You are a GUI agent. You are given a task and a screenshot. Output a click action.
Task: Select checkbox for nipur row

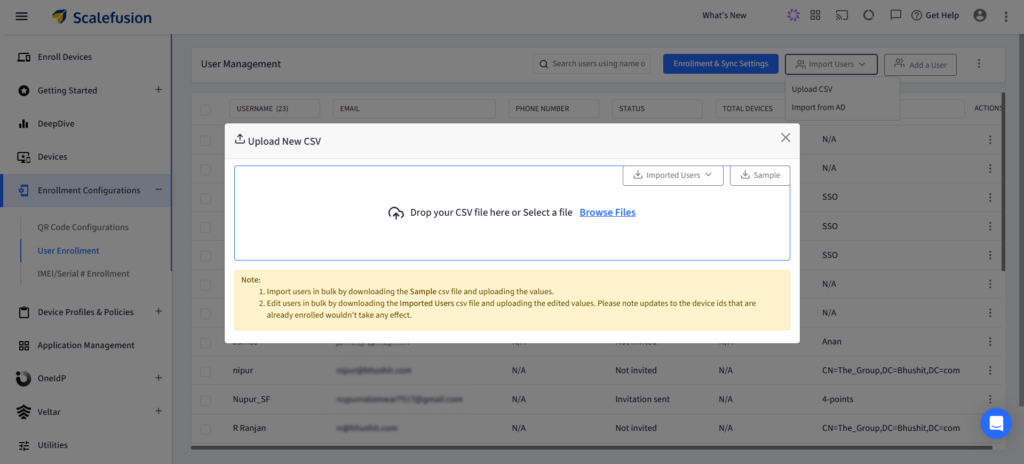tap(205, 371)
